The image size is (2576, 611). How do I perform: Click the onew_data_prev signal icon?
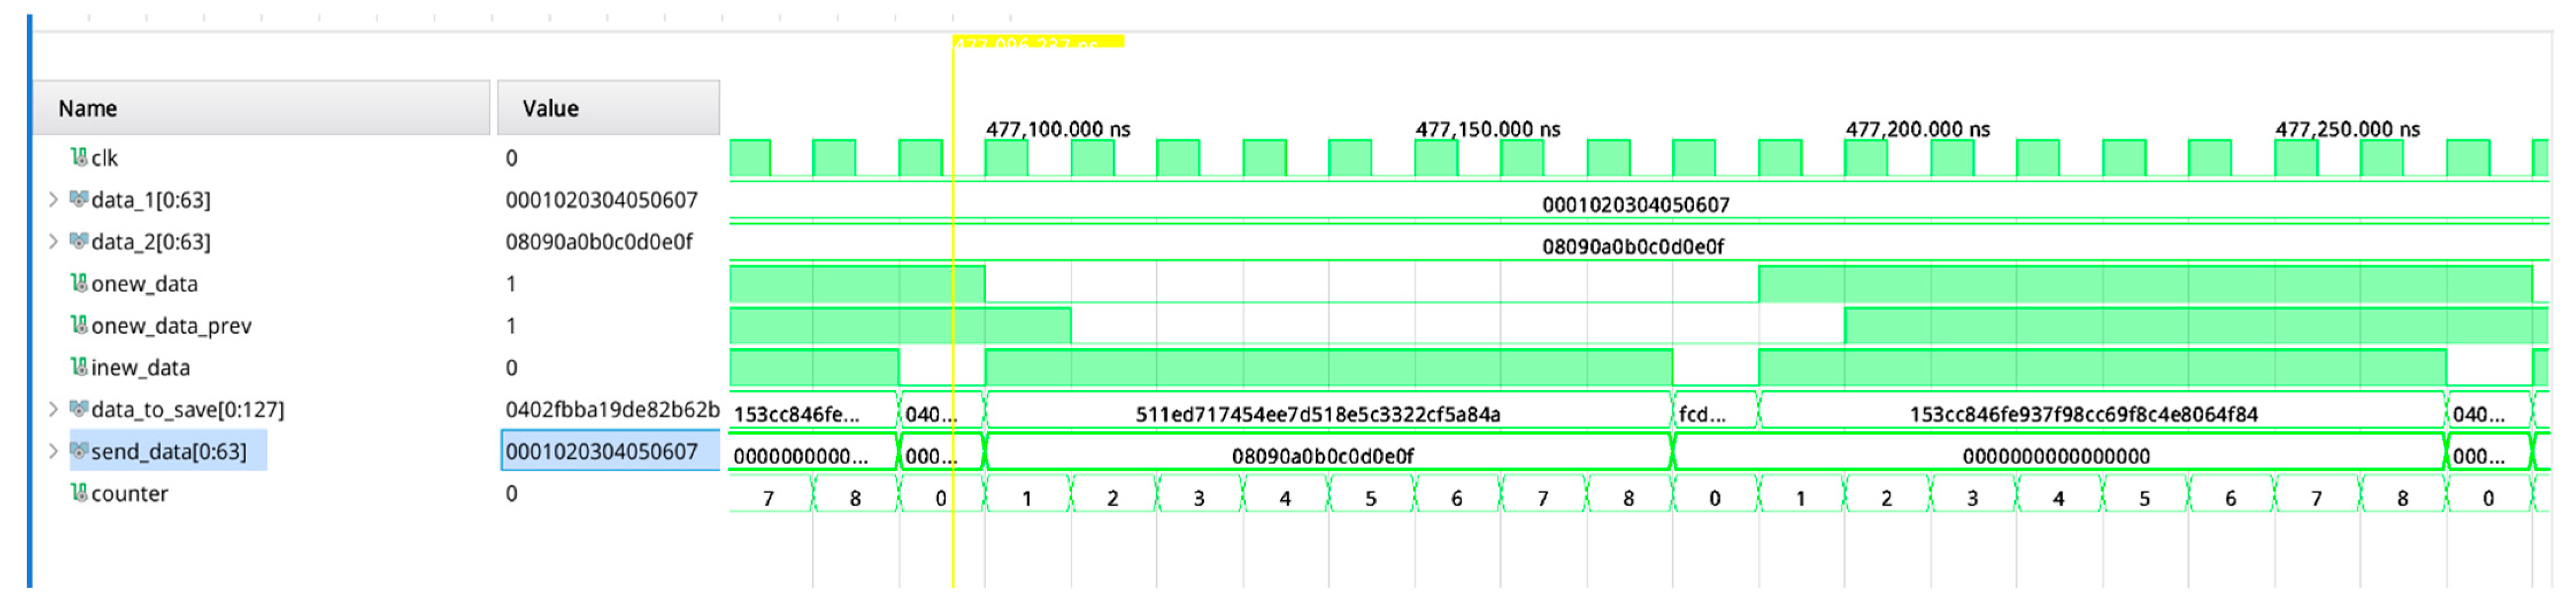pyautogui.click(x=78, y=325)
